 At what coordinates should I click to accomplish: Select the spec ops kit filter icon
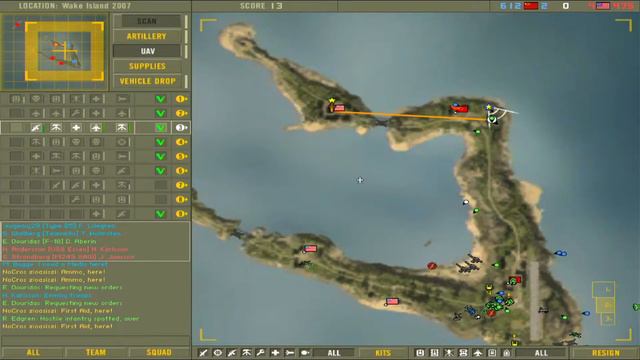coord(203,353)
